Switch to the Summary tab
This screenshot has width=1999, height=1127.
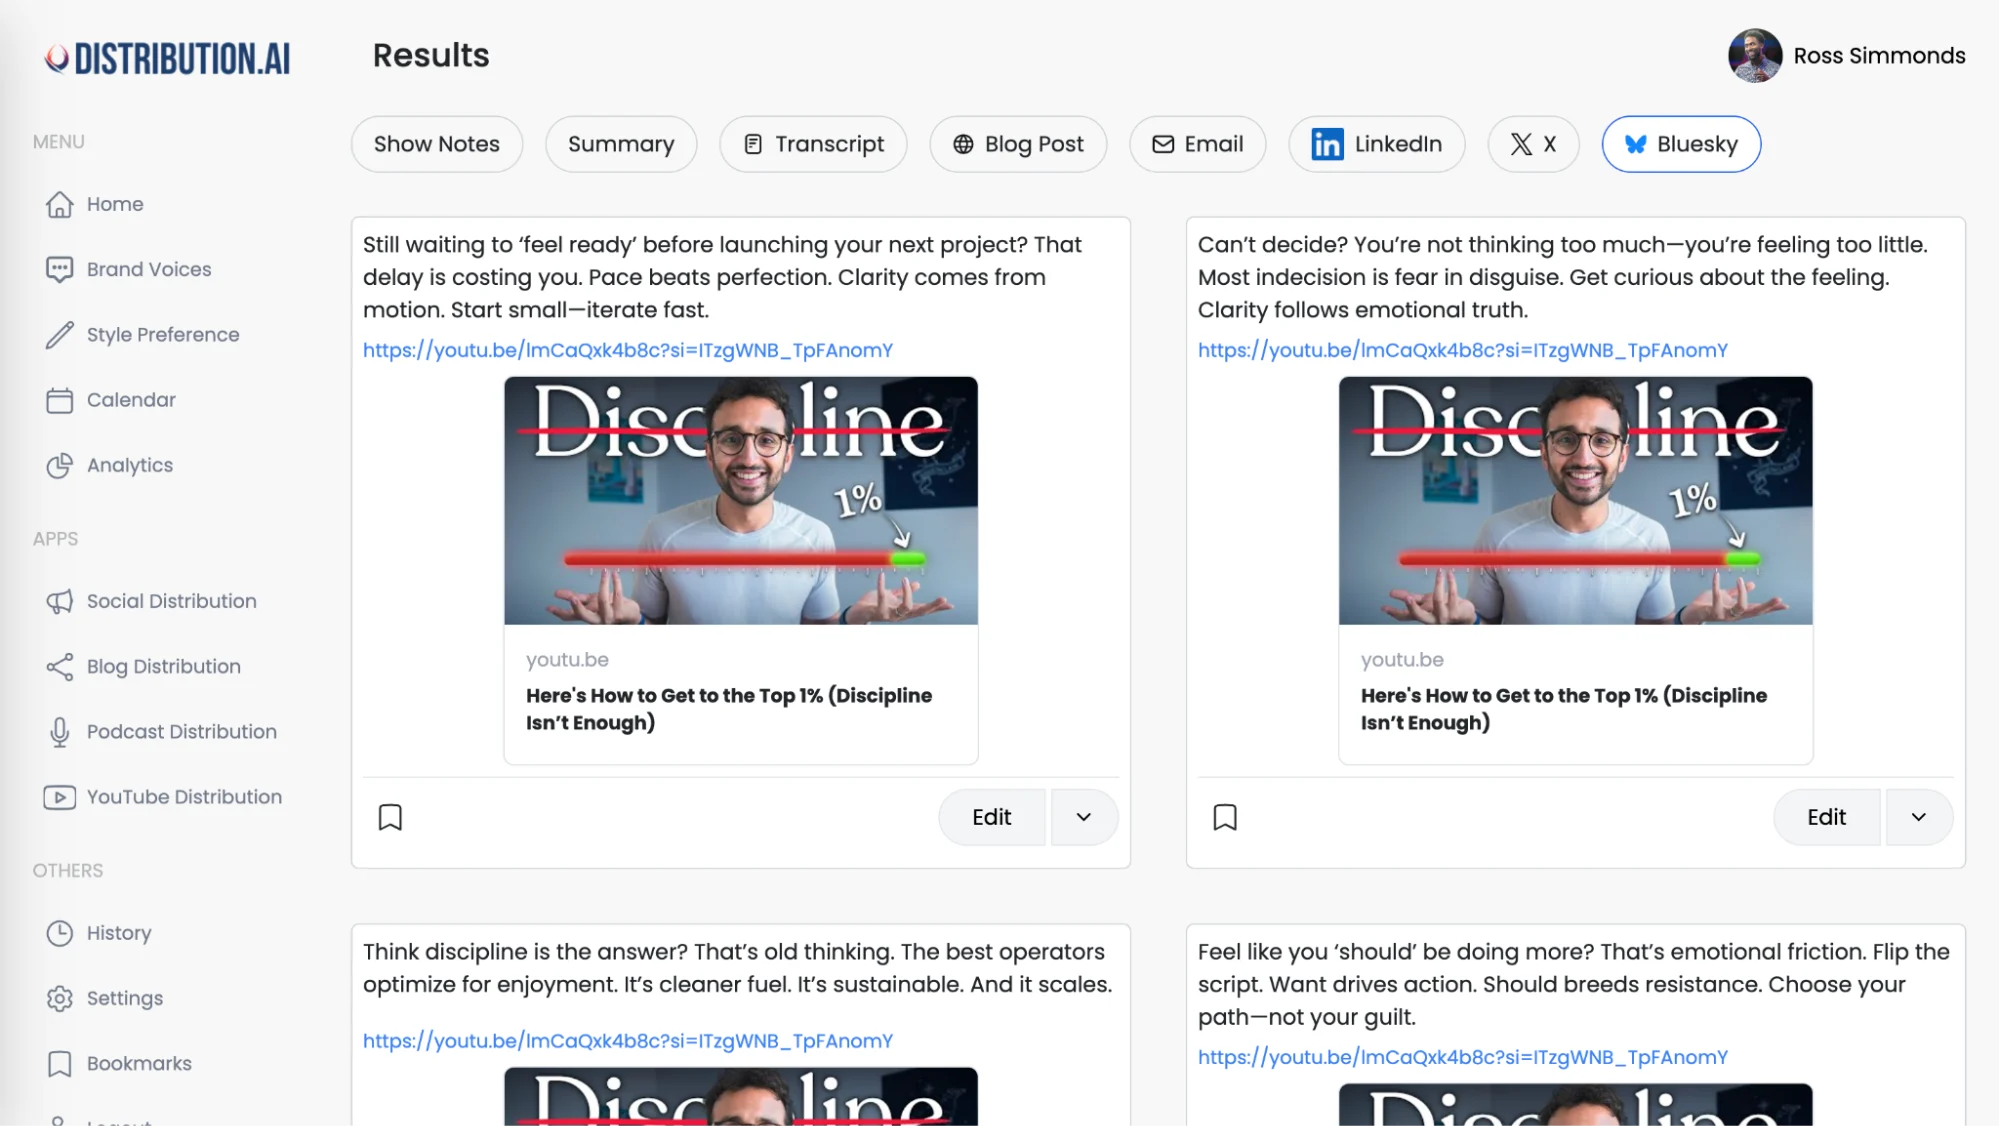click(621, 144)
